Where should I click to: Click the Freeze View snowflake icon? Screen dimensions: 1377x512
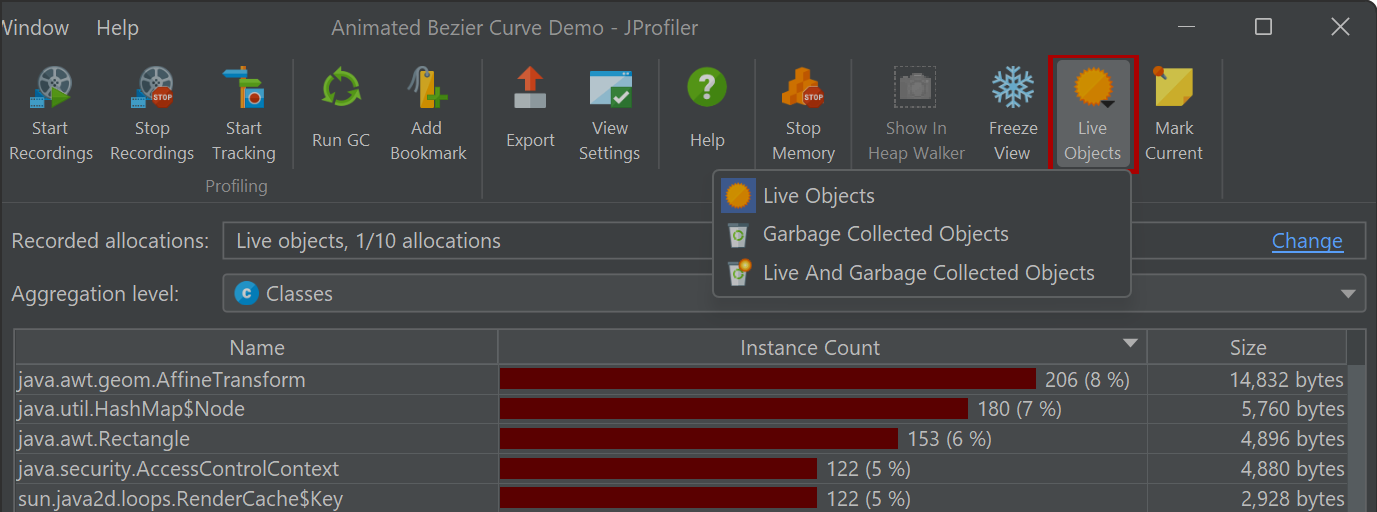click(1012, 88)
